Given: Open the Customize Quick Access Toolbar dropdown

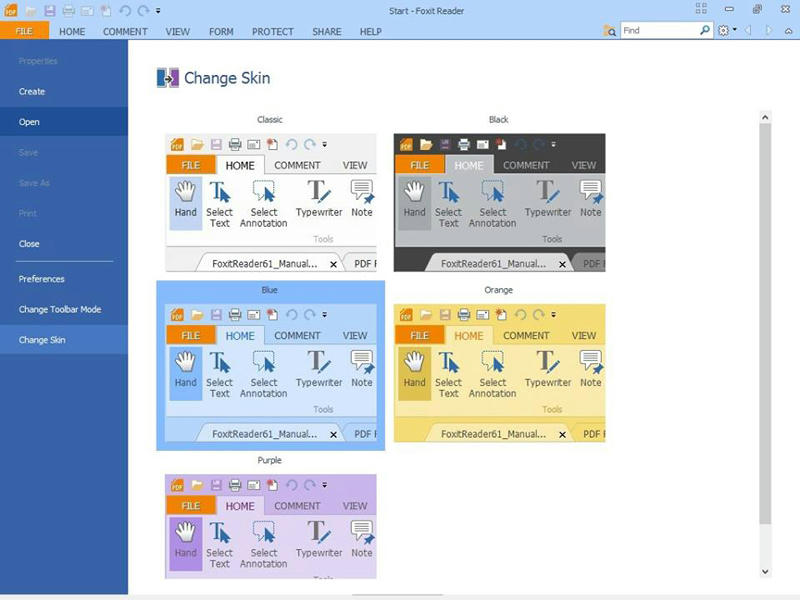Looking at the screenshot, I should click(158, 11).
